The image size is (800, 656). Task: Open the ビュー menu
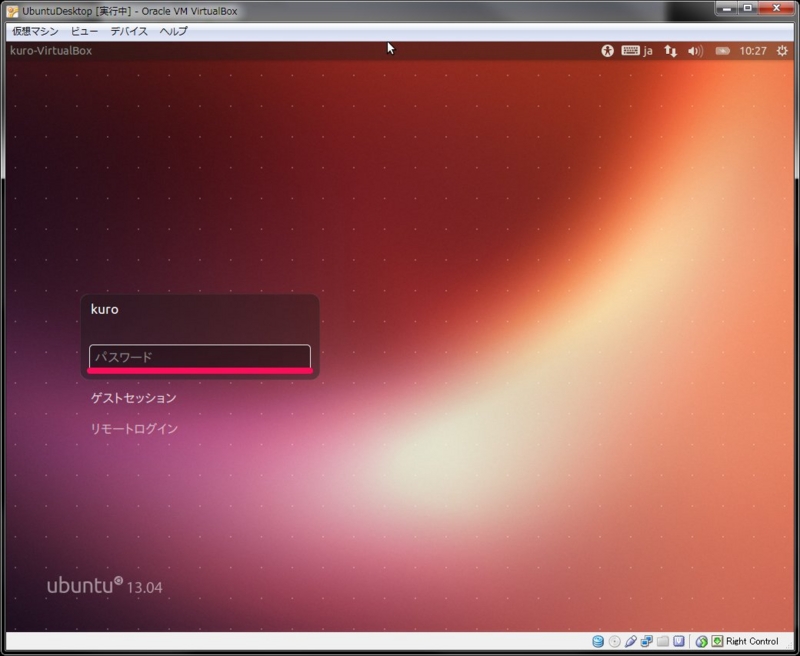[84, 31]
